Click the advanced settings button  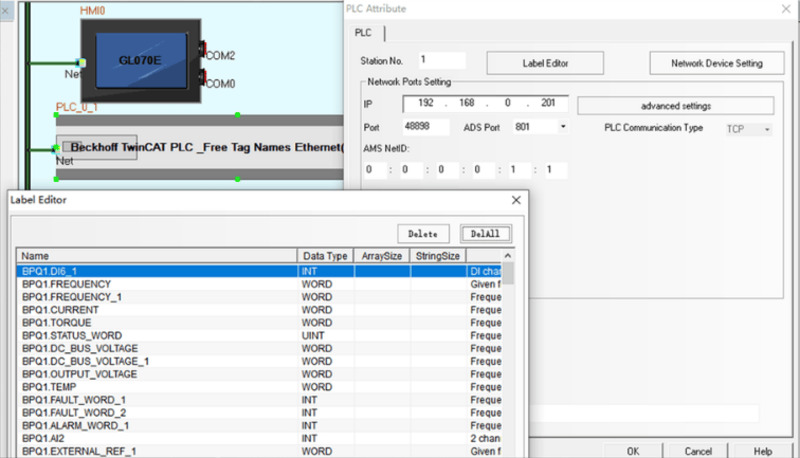click(676, 106)
